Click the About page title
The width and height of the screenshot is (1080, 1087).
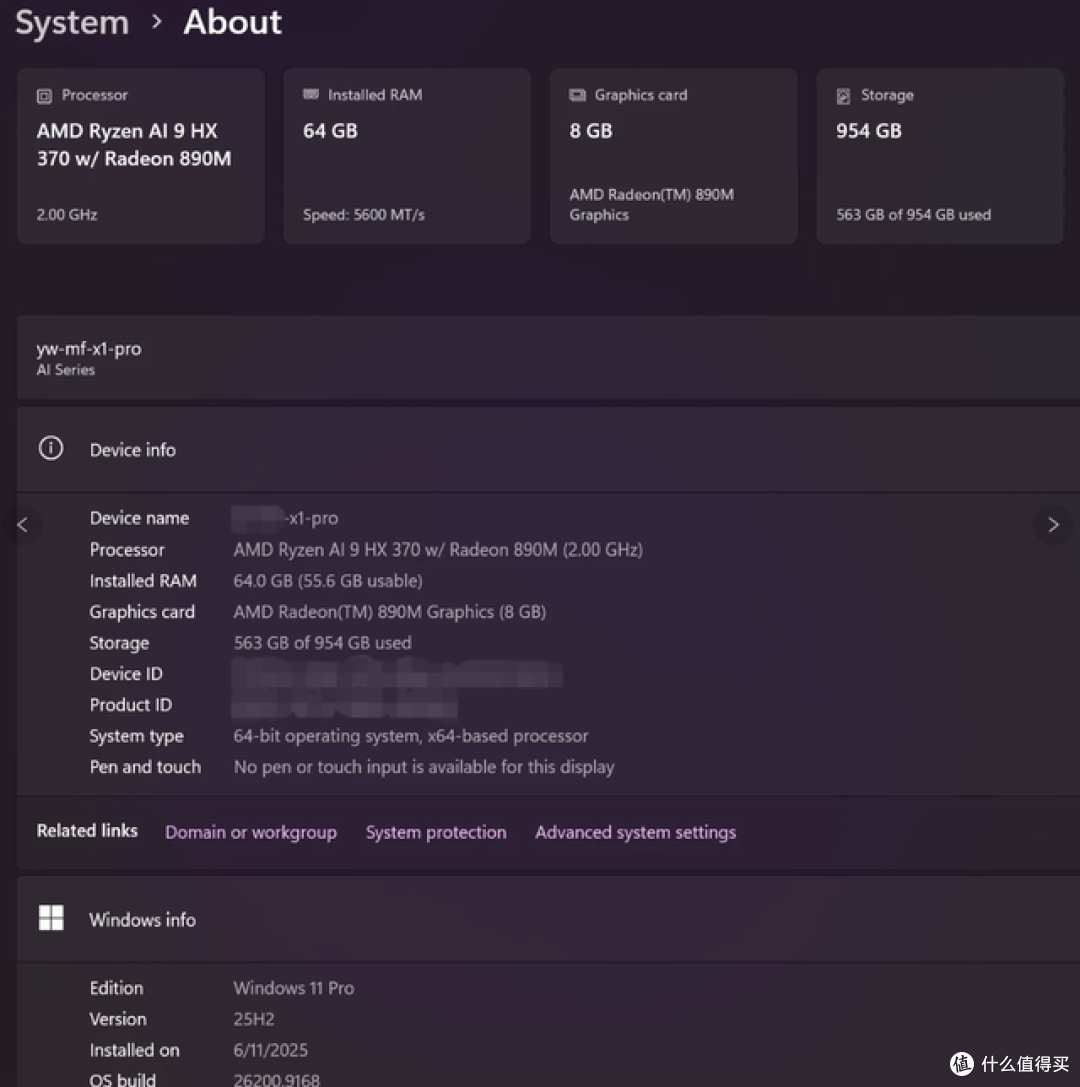[232, 22]
